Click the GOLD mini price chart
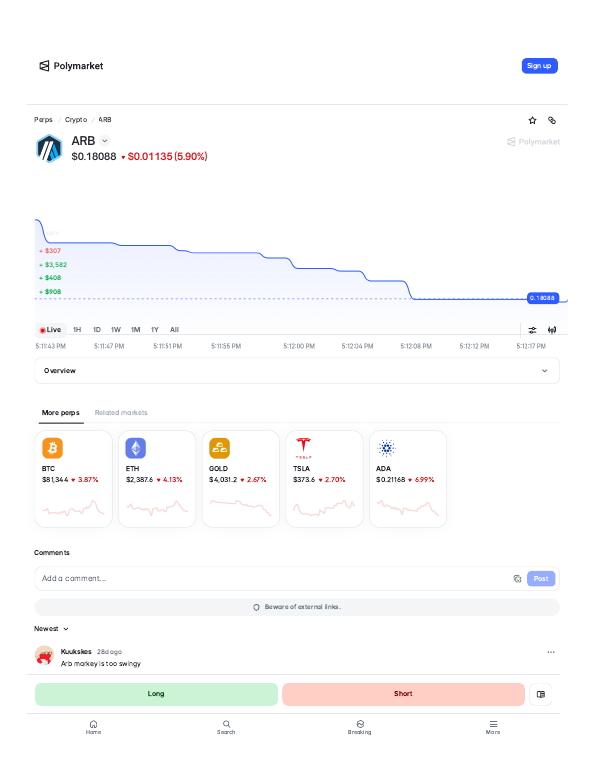The width and height of the screenshot is (595, 770). coord(241,508)
